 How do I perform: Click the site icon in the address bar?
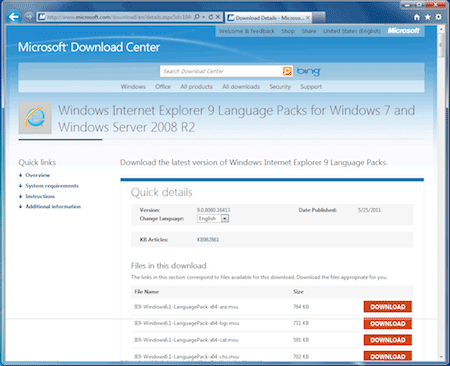click(41, 17)
